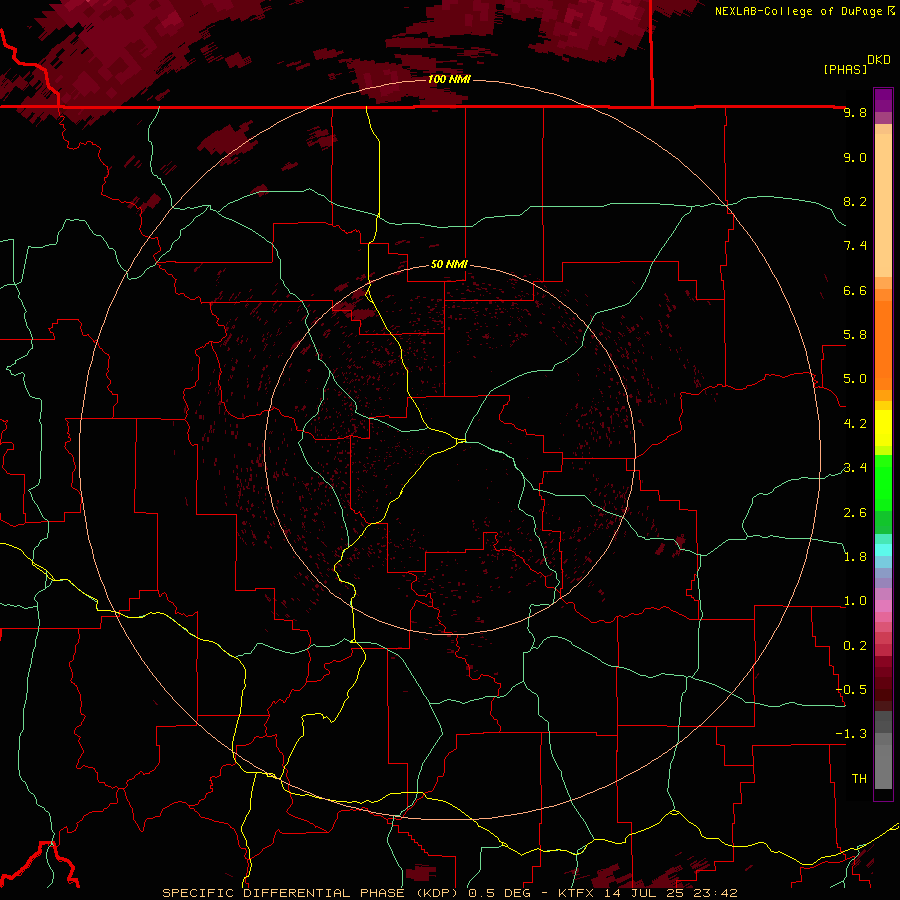The width and height of the screenshot is (900, 900).
Task: Click the NEXLAB-College of DuPage credit text
Action: pyautogui.click(x=800, y=11)
